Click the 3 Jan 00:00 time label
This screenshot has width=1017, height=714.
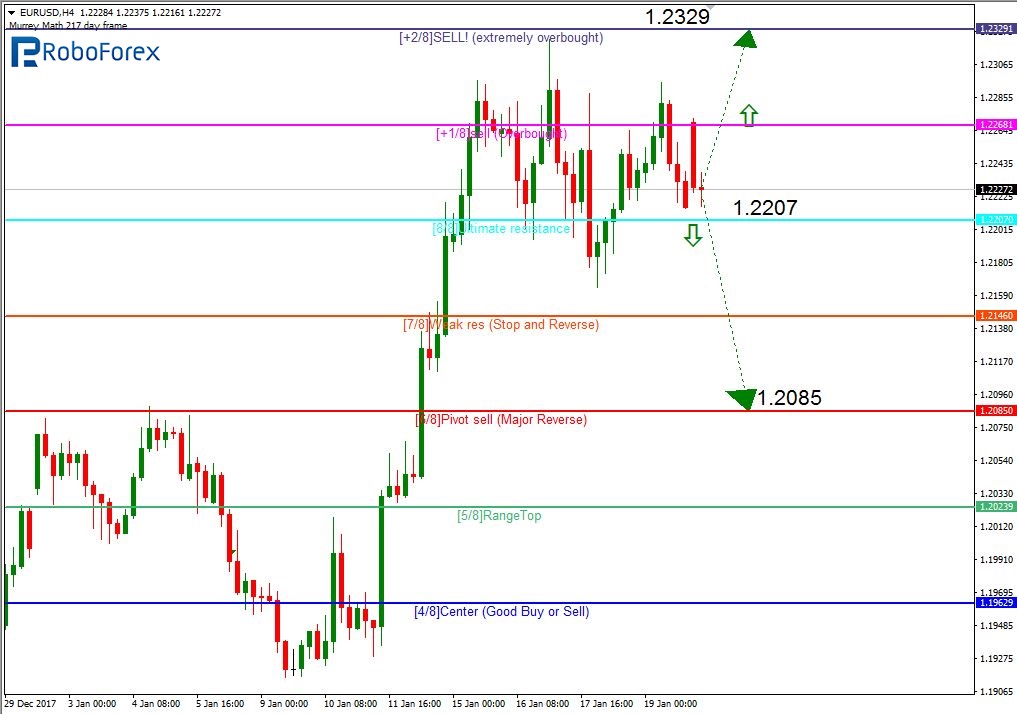(92, 704)
